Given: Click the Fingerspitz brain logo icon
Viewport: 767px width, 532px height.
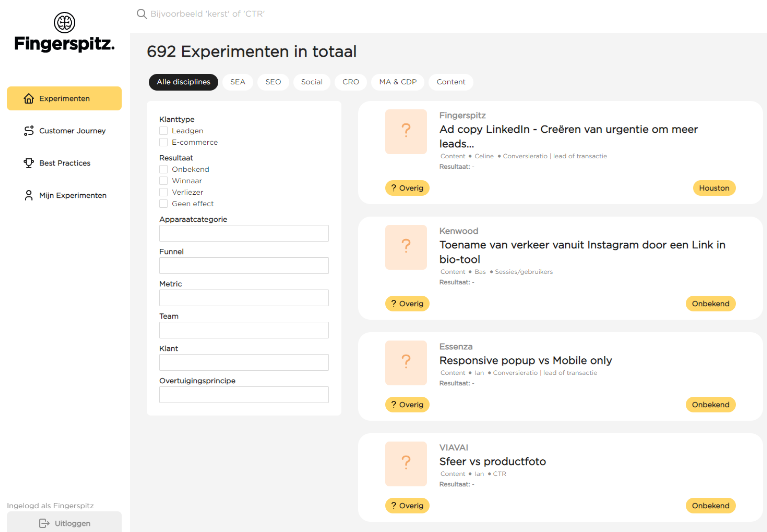Looking at the screenshot, I should [x=64, y=22].
